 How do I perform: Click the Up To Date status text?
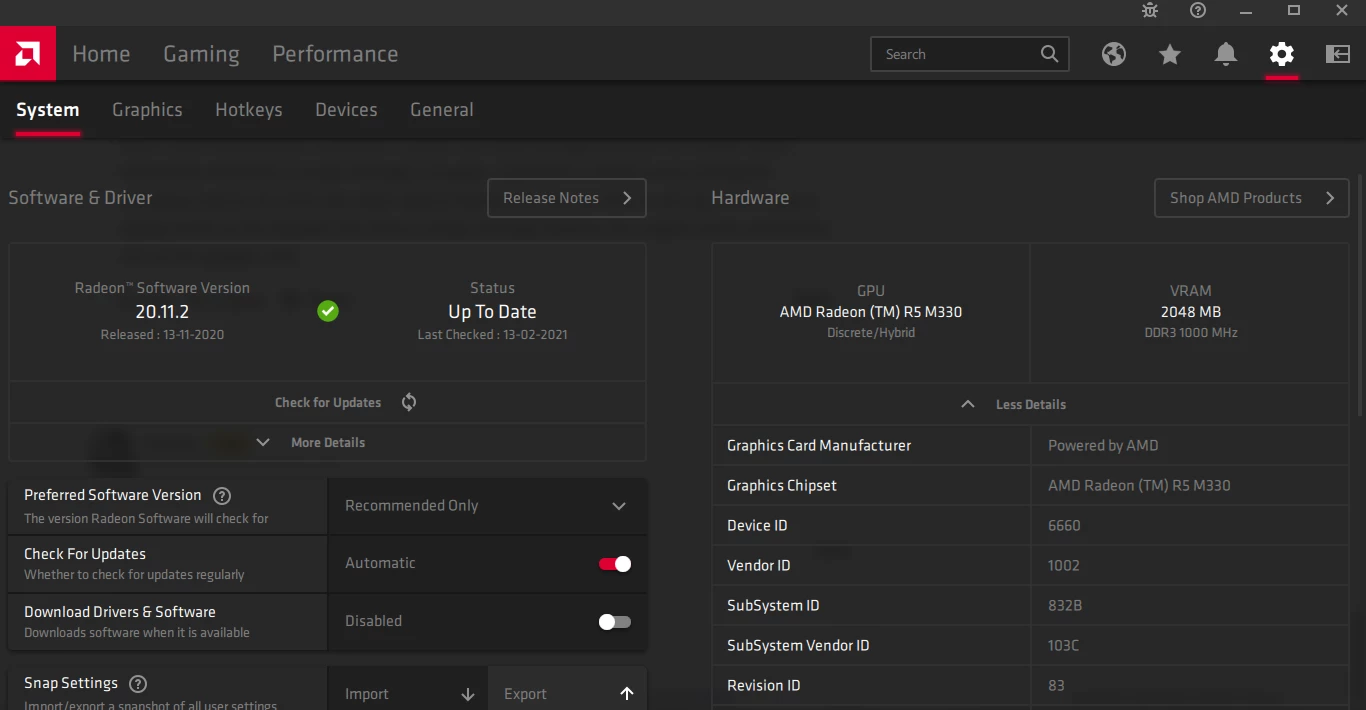point(492,311)
